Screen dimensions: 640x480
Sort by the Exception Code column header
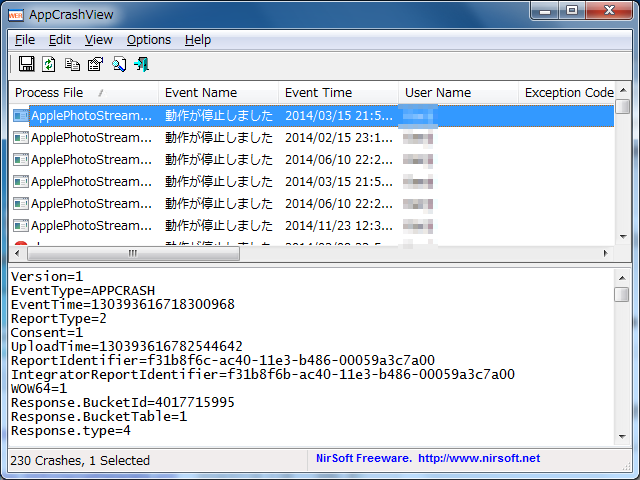[567, 93]
